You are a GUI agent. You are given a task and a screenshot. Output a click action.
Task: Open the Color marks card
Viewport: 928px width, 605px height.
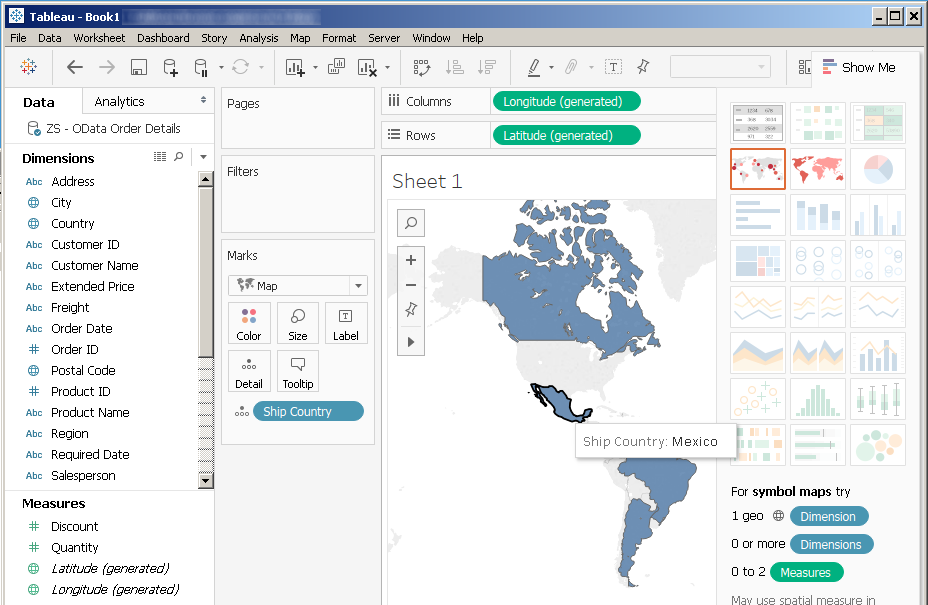tap(249, 323)
